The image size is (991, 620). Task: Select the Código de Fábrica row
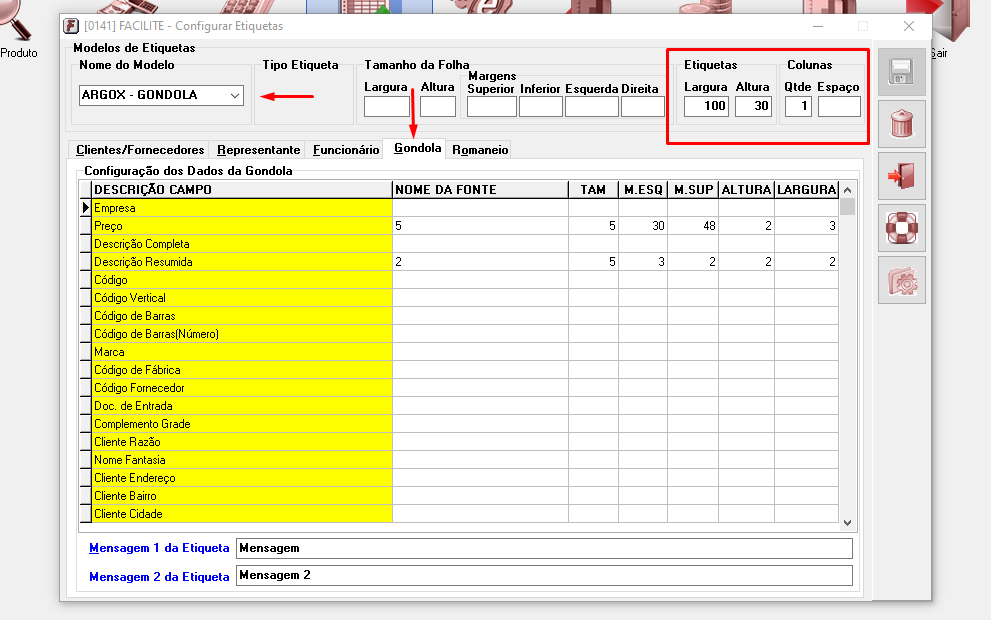point(459,370)
